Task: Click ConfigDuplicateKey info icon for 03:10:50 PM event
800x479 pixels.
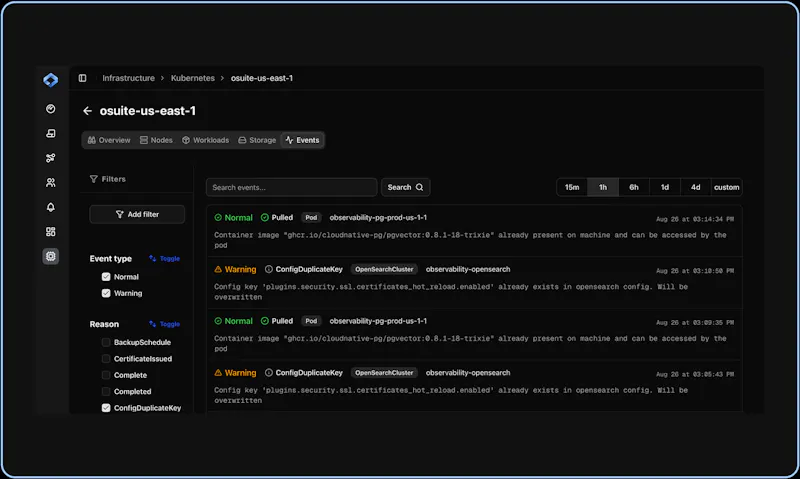Action: (268, 269)
